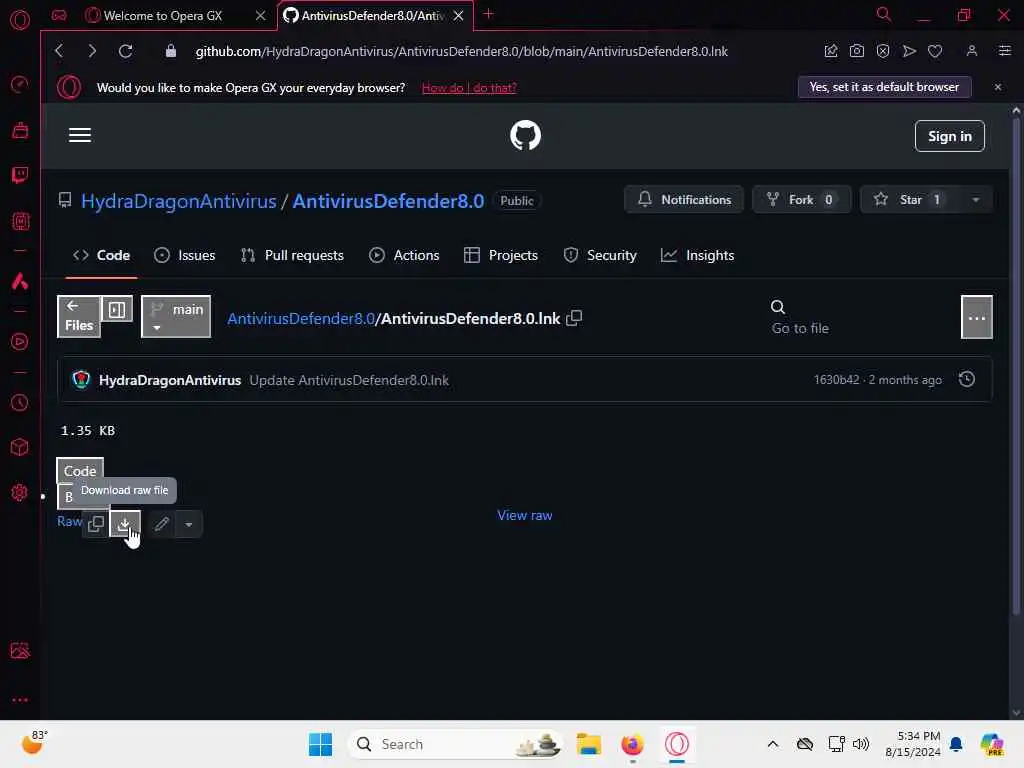The width and height of the screenshot is (1024, 768).
Task: Open the Projects tab
Action: point(501,255)
